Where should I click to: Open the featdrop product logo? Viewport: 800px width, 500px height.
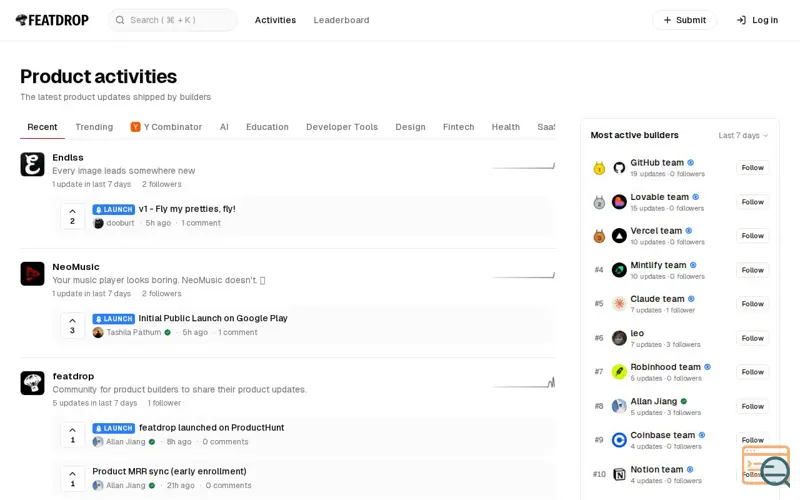(x=32, y=383)
